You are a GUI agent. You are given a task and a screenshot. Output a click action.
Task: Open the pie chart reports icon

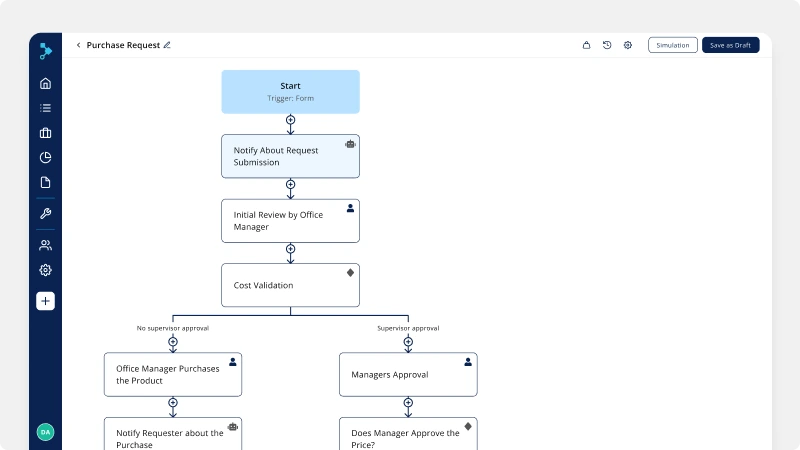coord(45,158)
